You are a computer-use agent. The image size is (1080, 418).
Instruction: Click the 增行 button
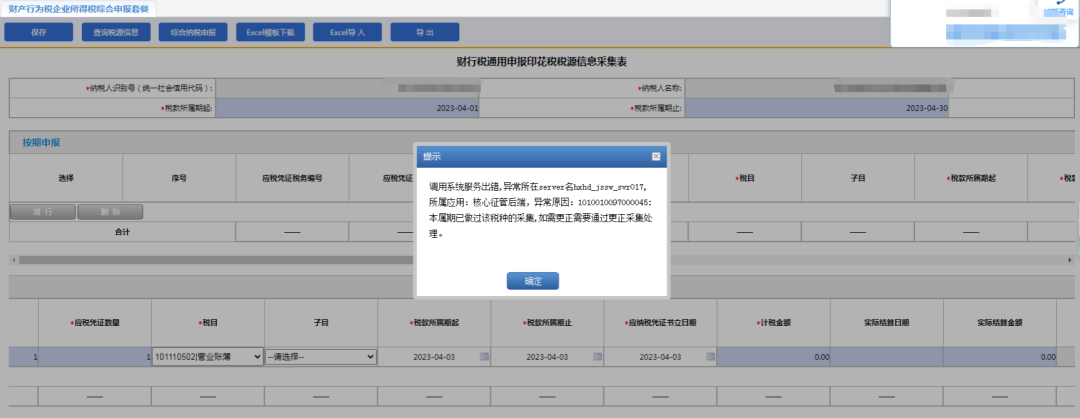pyautogui.click(x=42, y=212)
